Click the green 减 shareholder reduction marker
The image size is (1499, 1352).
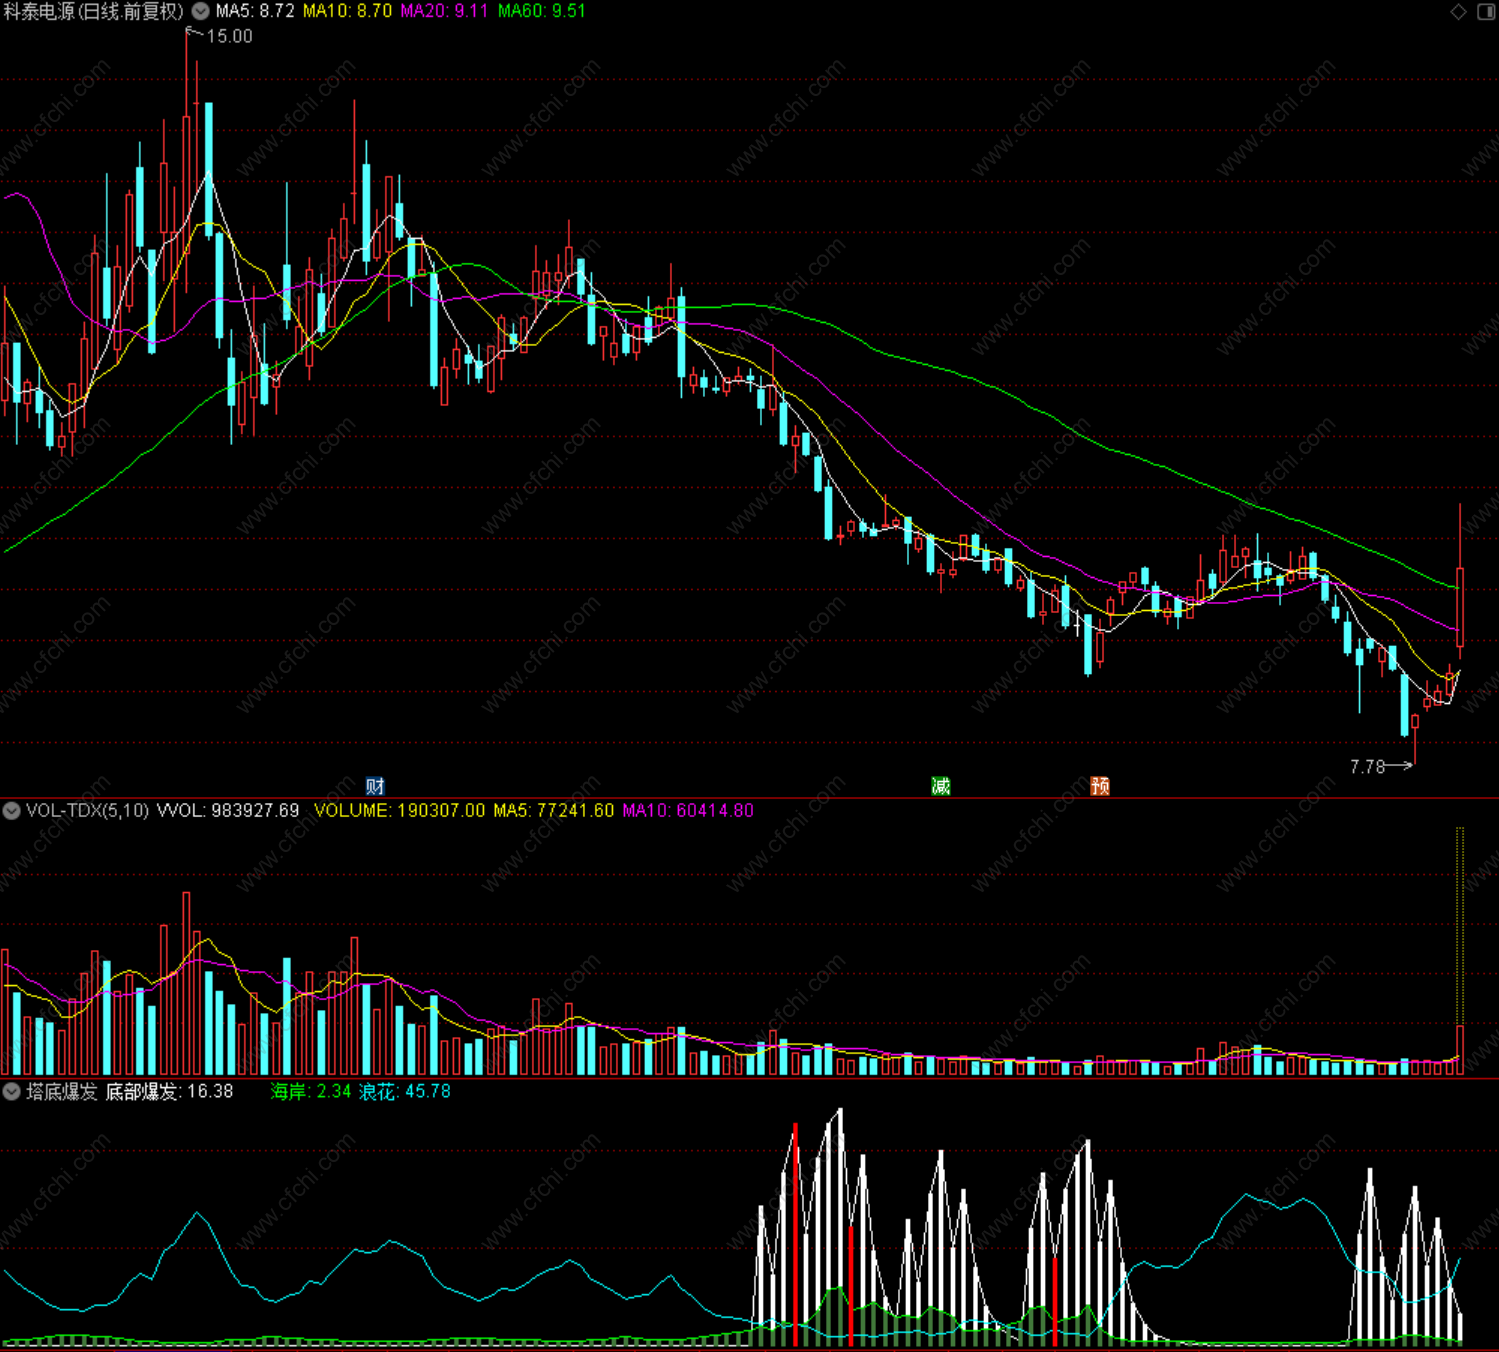941,786
